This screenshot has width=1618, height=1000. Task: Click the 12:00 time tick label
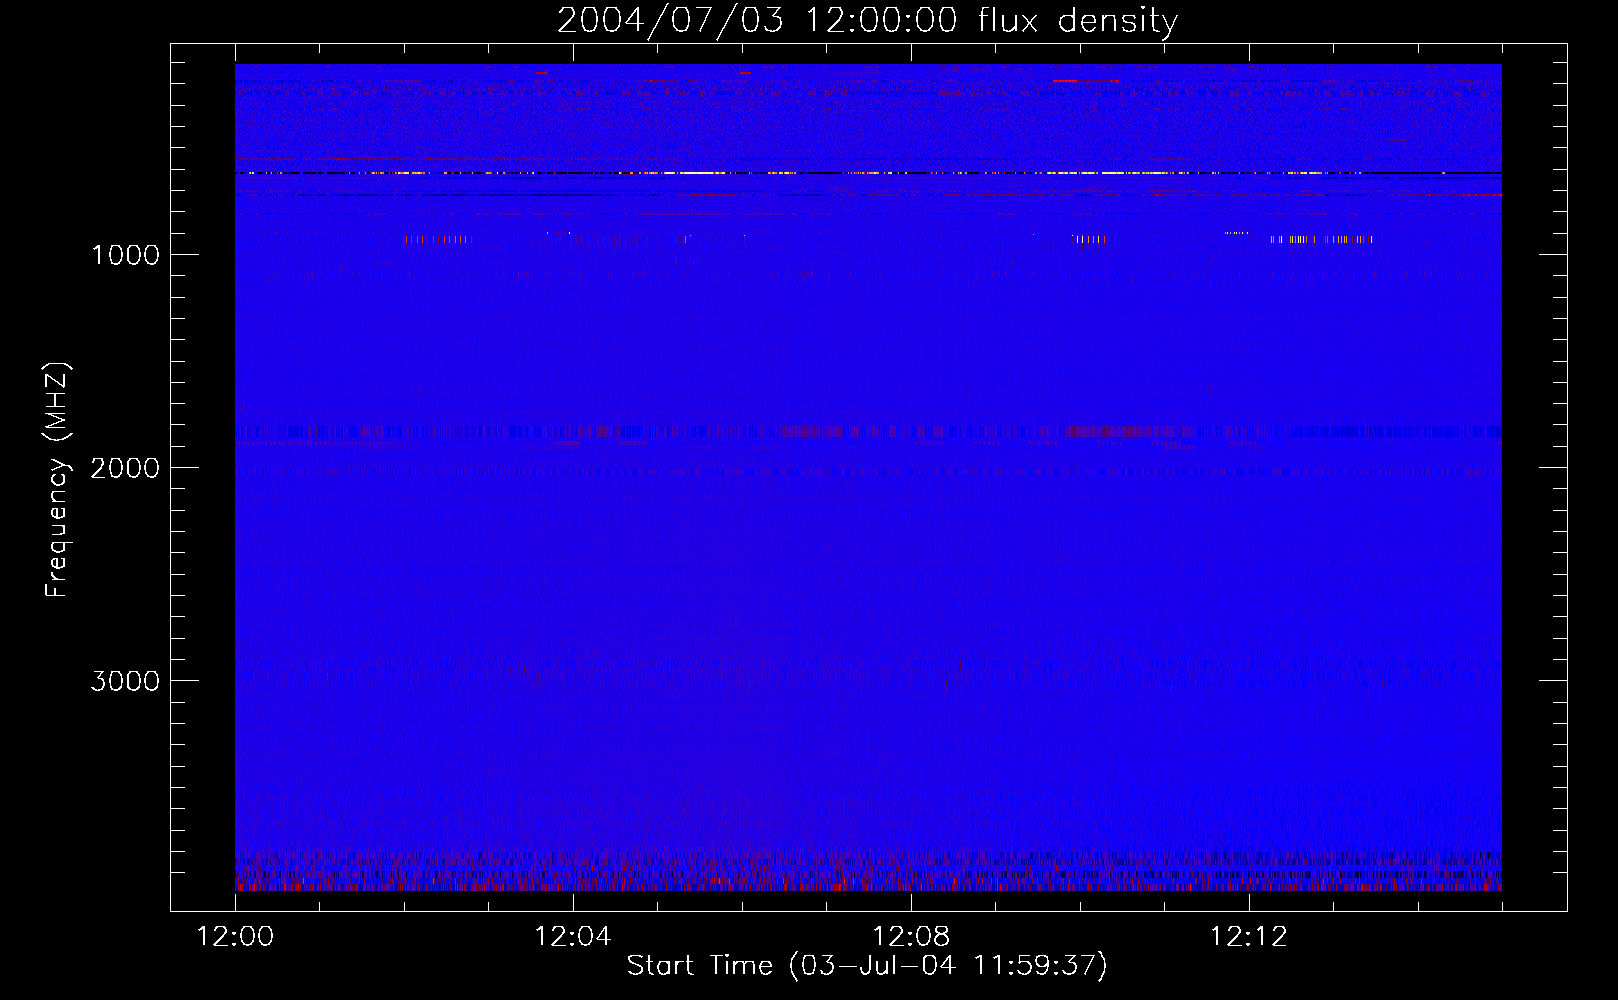coord(236,937)
